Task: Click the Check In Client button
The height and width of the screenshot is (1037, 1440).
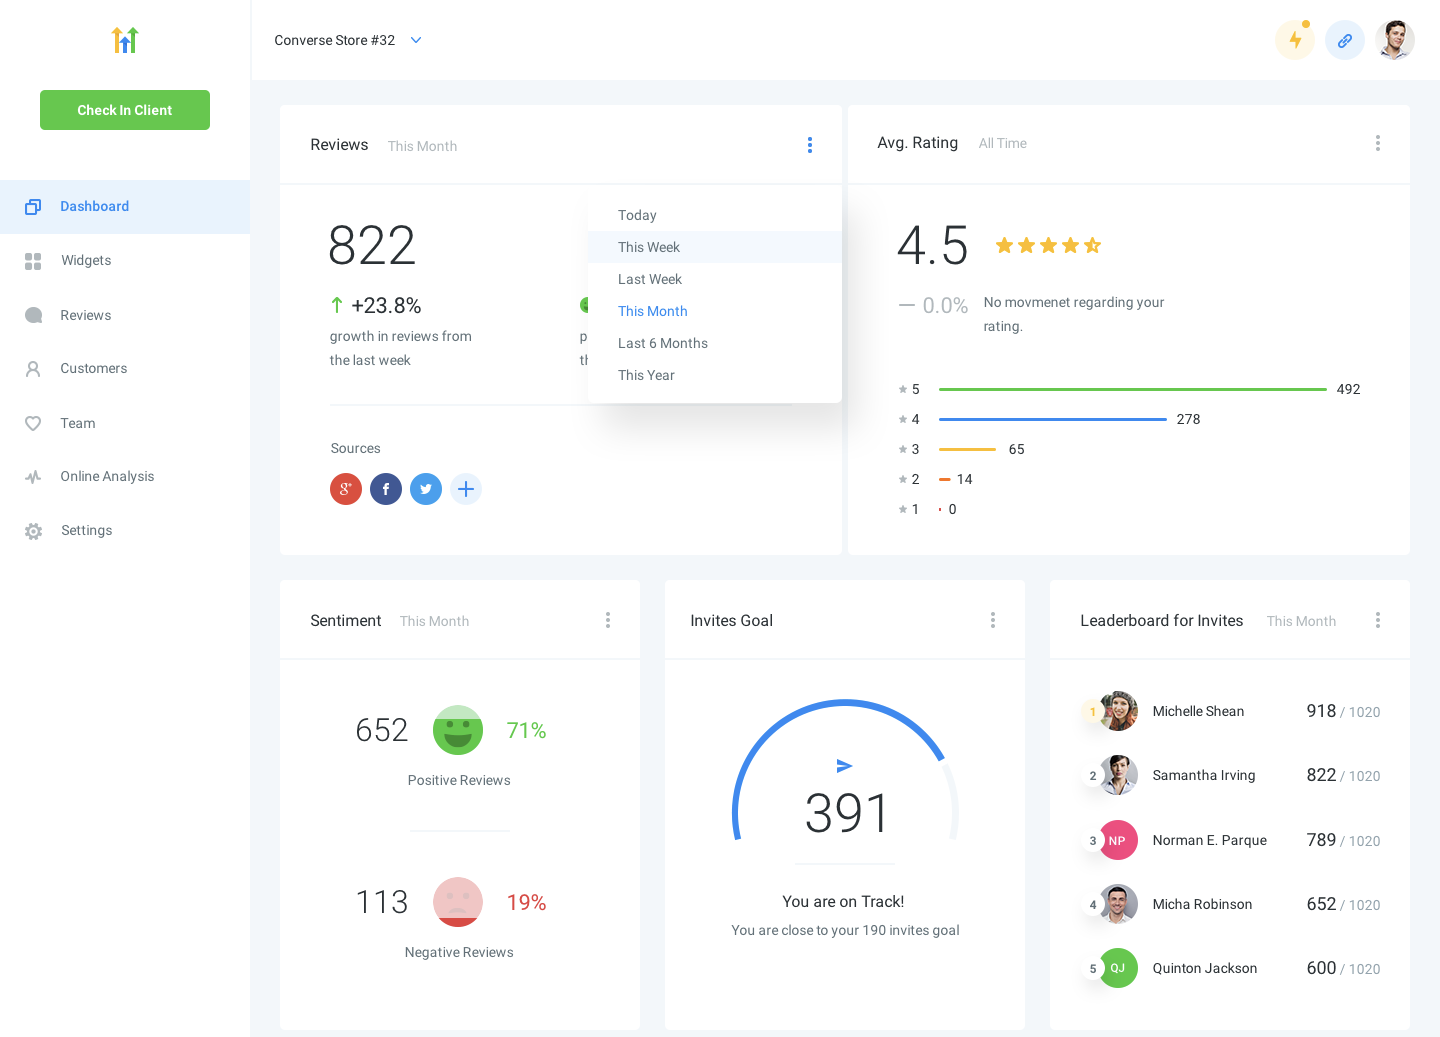Action: click(124, 109)
